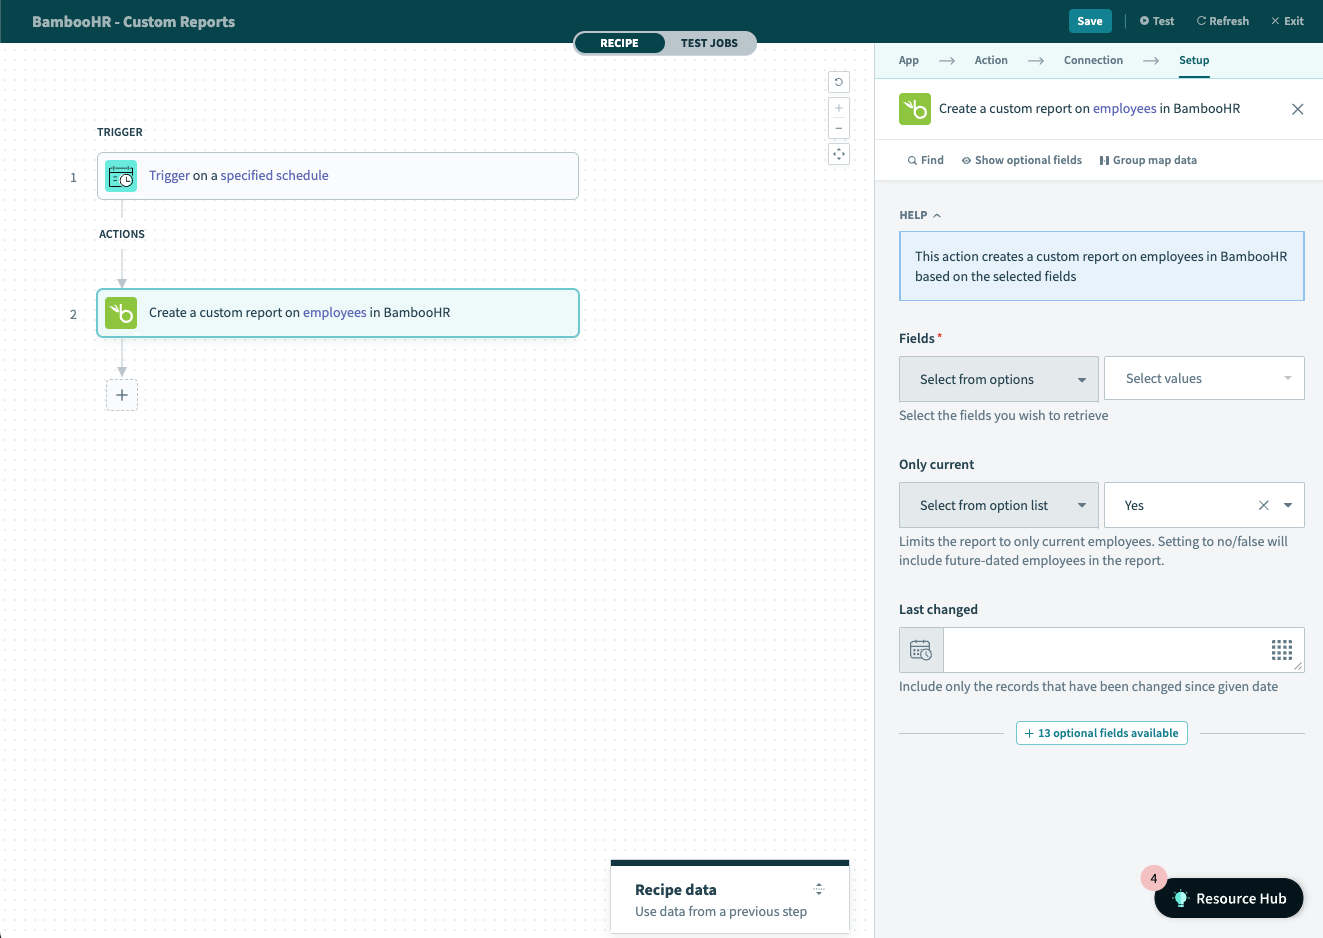Image resolution: width=1323 pixels, height=938 pixels.
Task: Collapse the HELP section
Action: click(936, 214)
